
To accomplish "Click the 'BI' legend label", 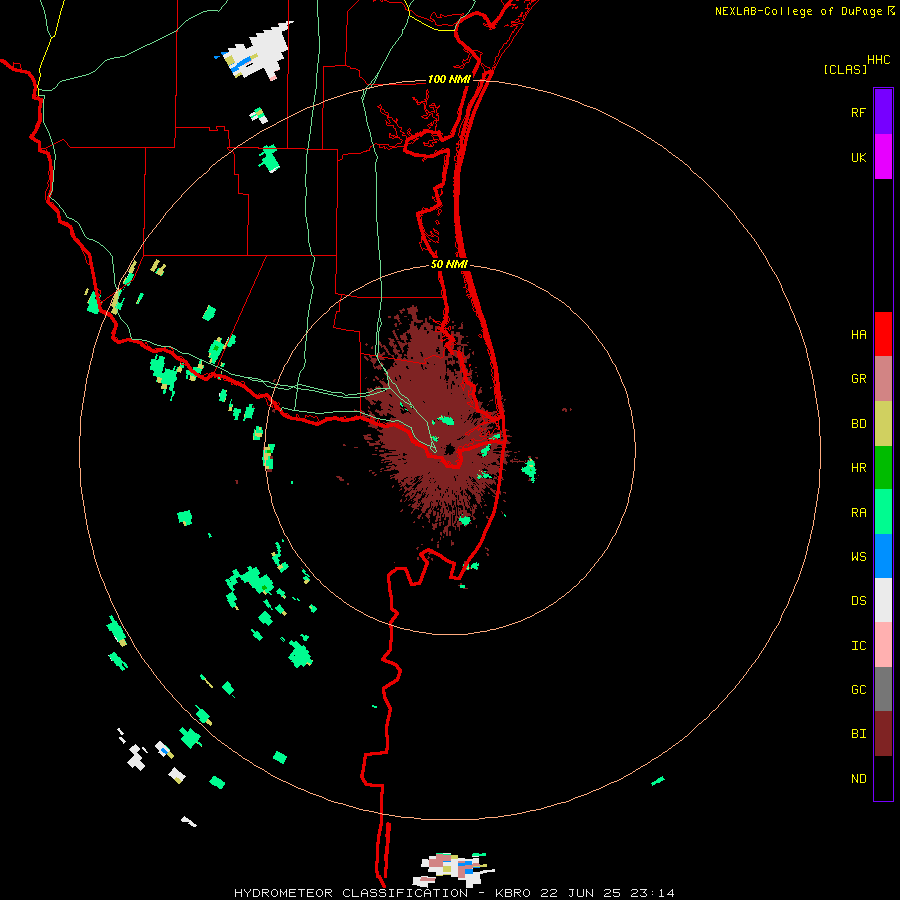I will point(858,734).
